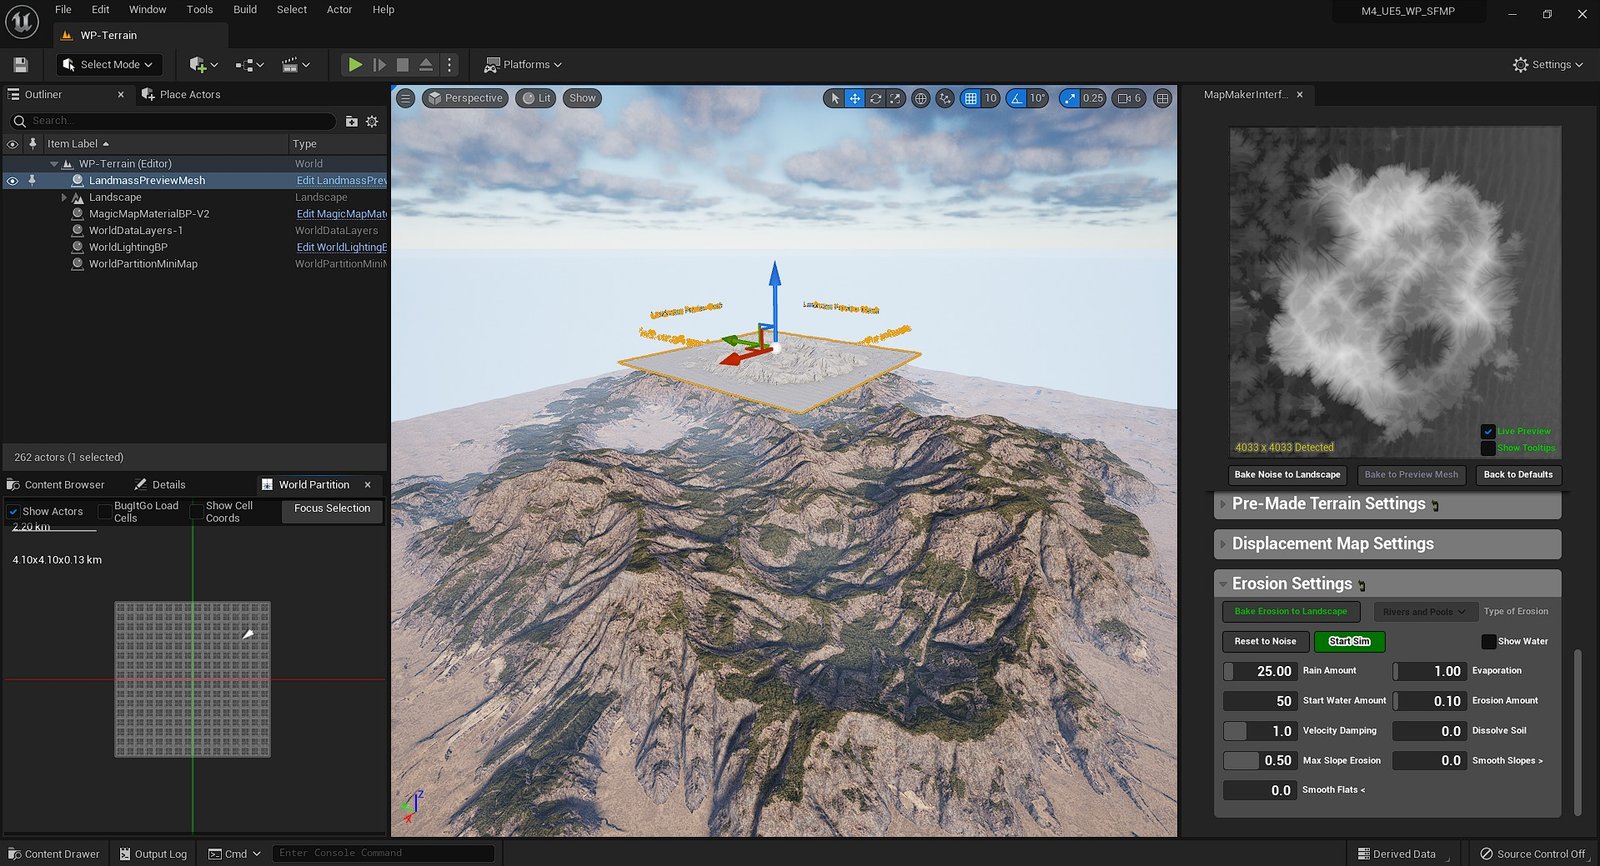Image resolution: width=1600 pixels, height=866 pixels.
Task: Toggle scale snapping in the viewport
Action: tap(1070, 98)
